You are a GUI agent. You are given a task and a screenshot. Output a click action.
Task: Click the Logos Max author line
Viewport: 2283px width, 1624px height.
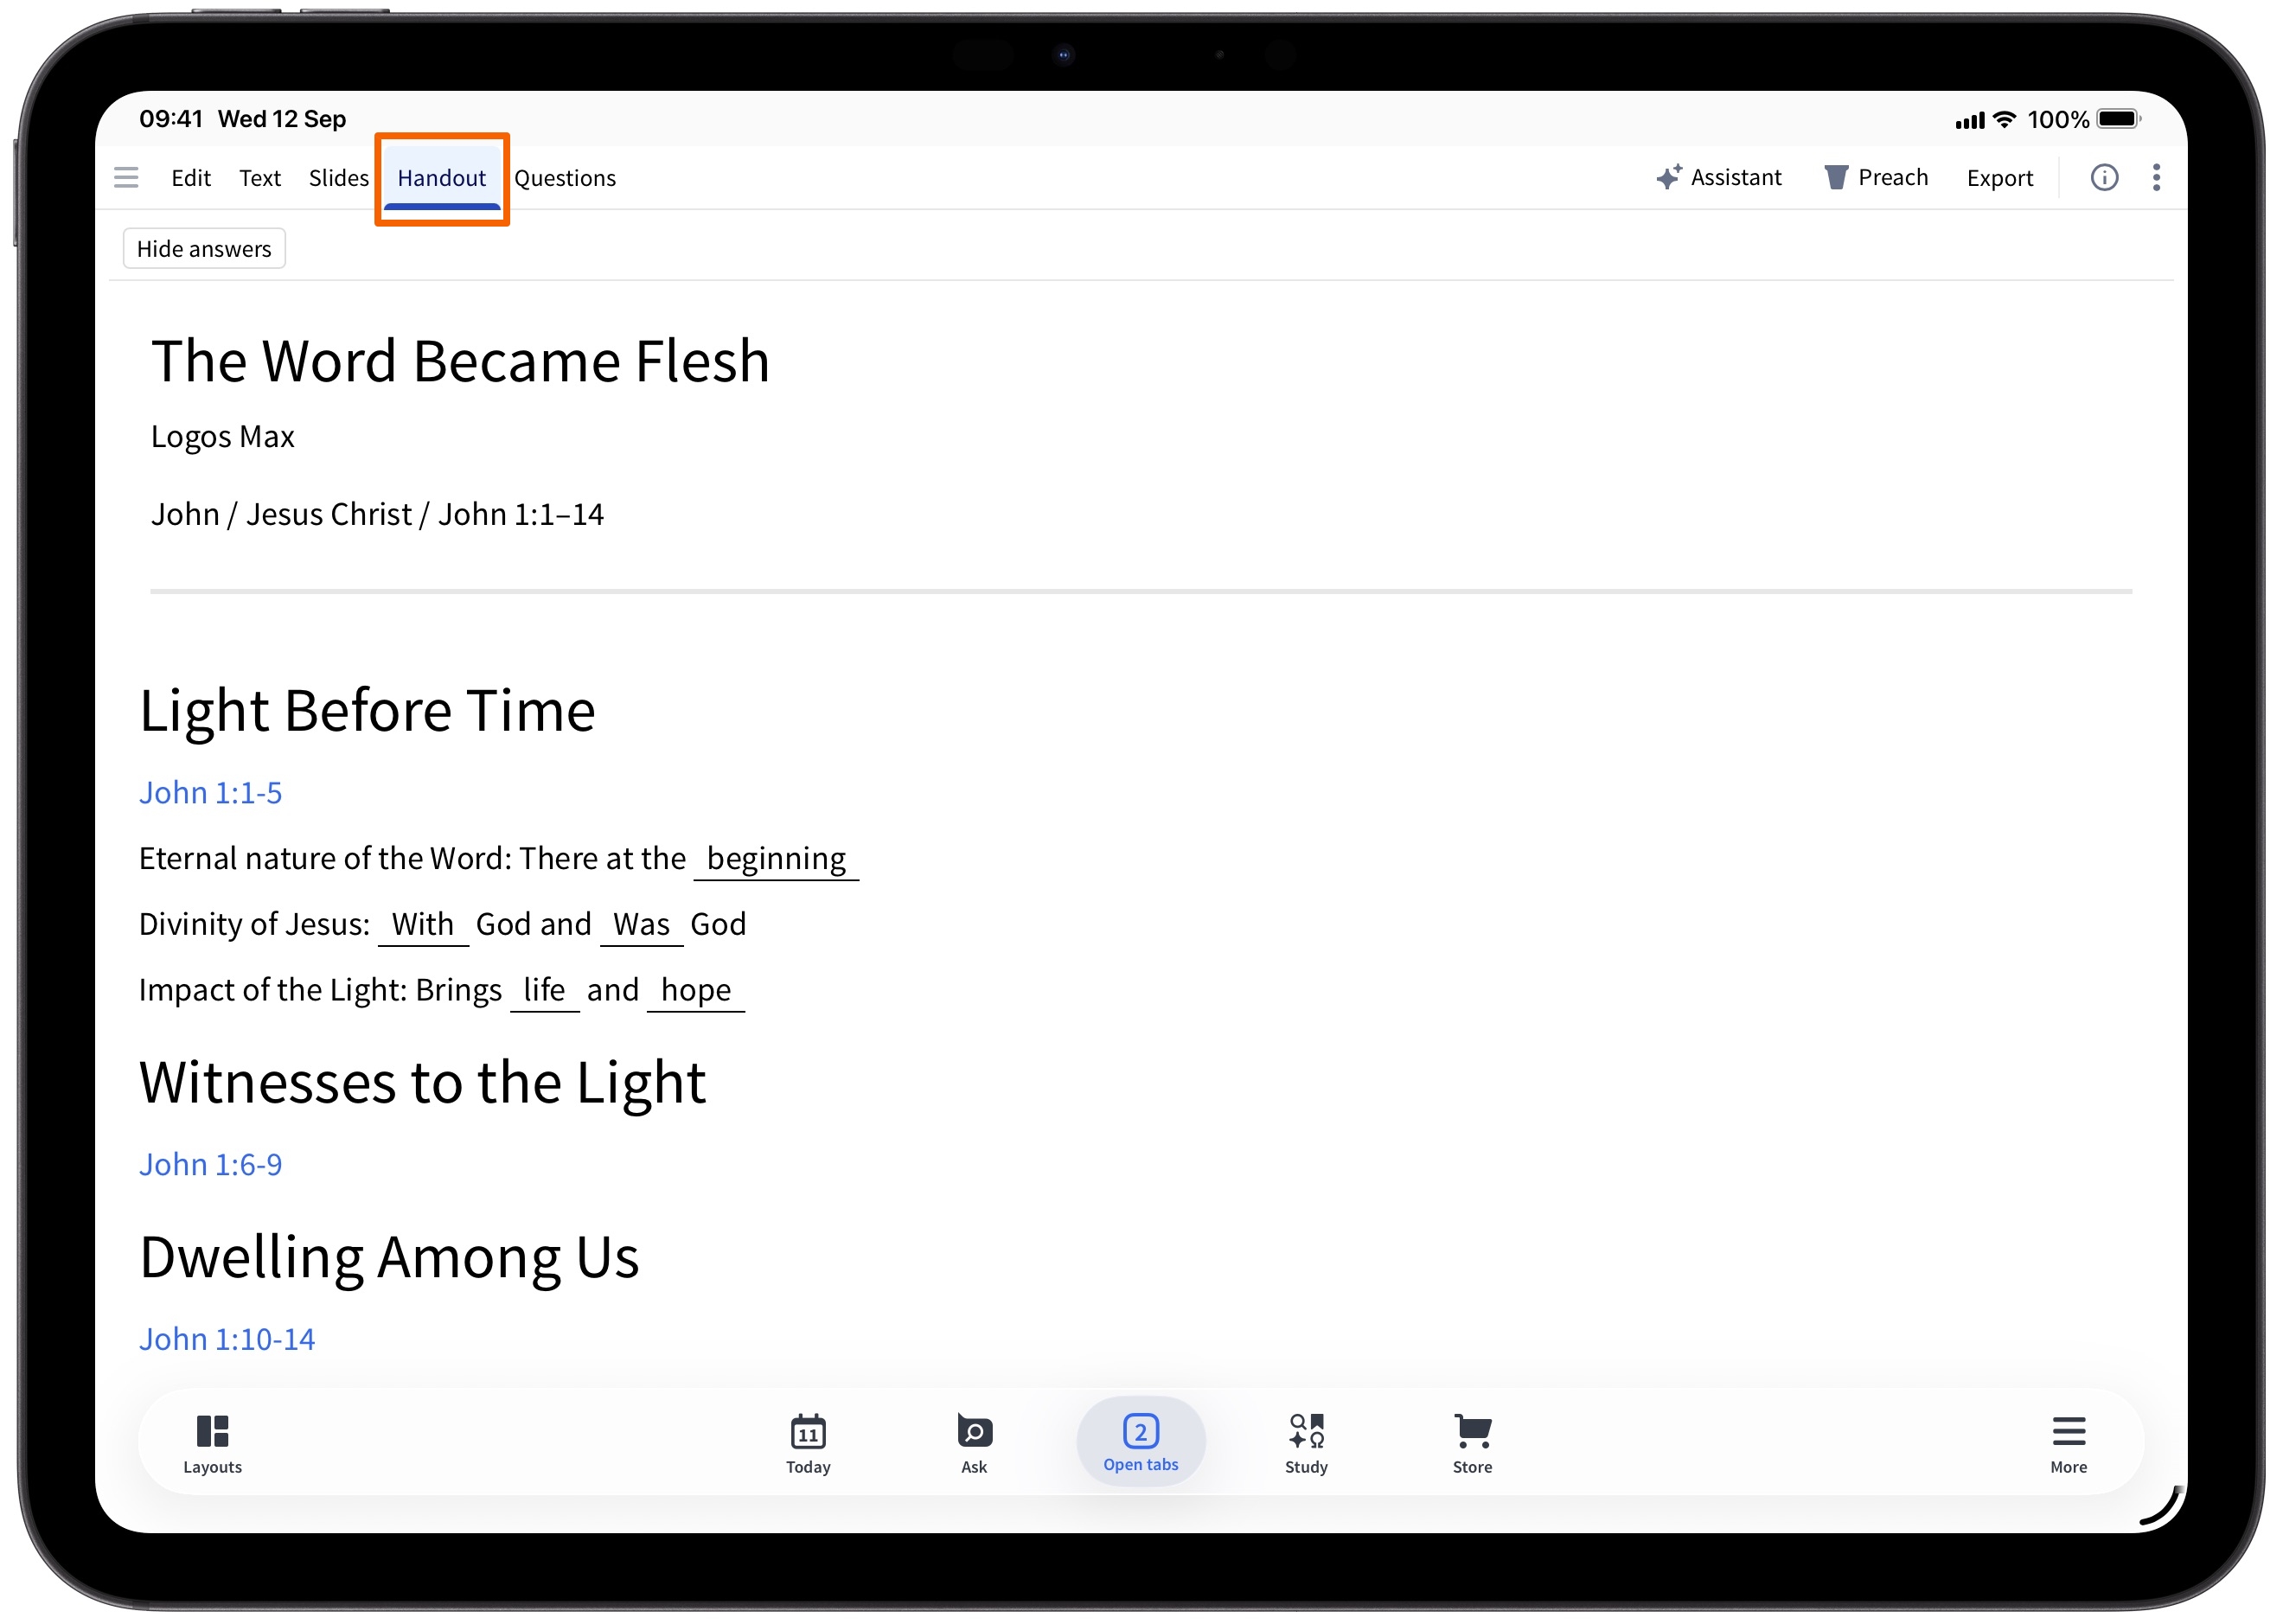click(222, 437)
